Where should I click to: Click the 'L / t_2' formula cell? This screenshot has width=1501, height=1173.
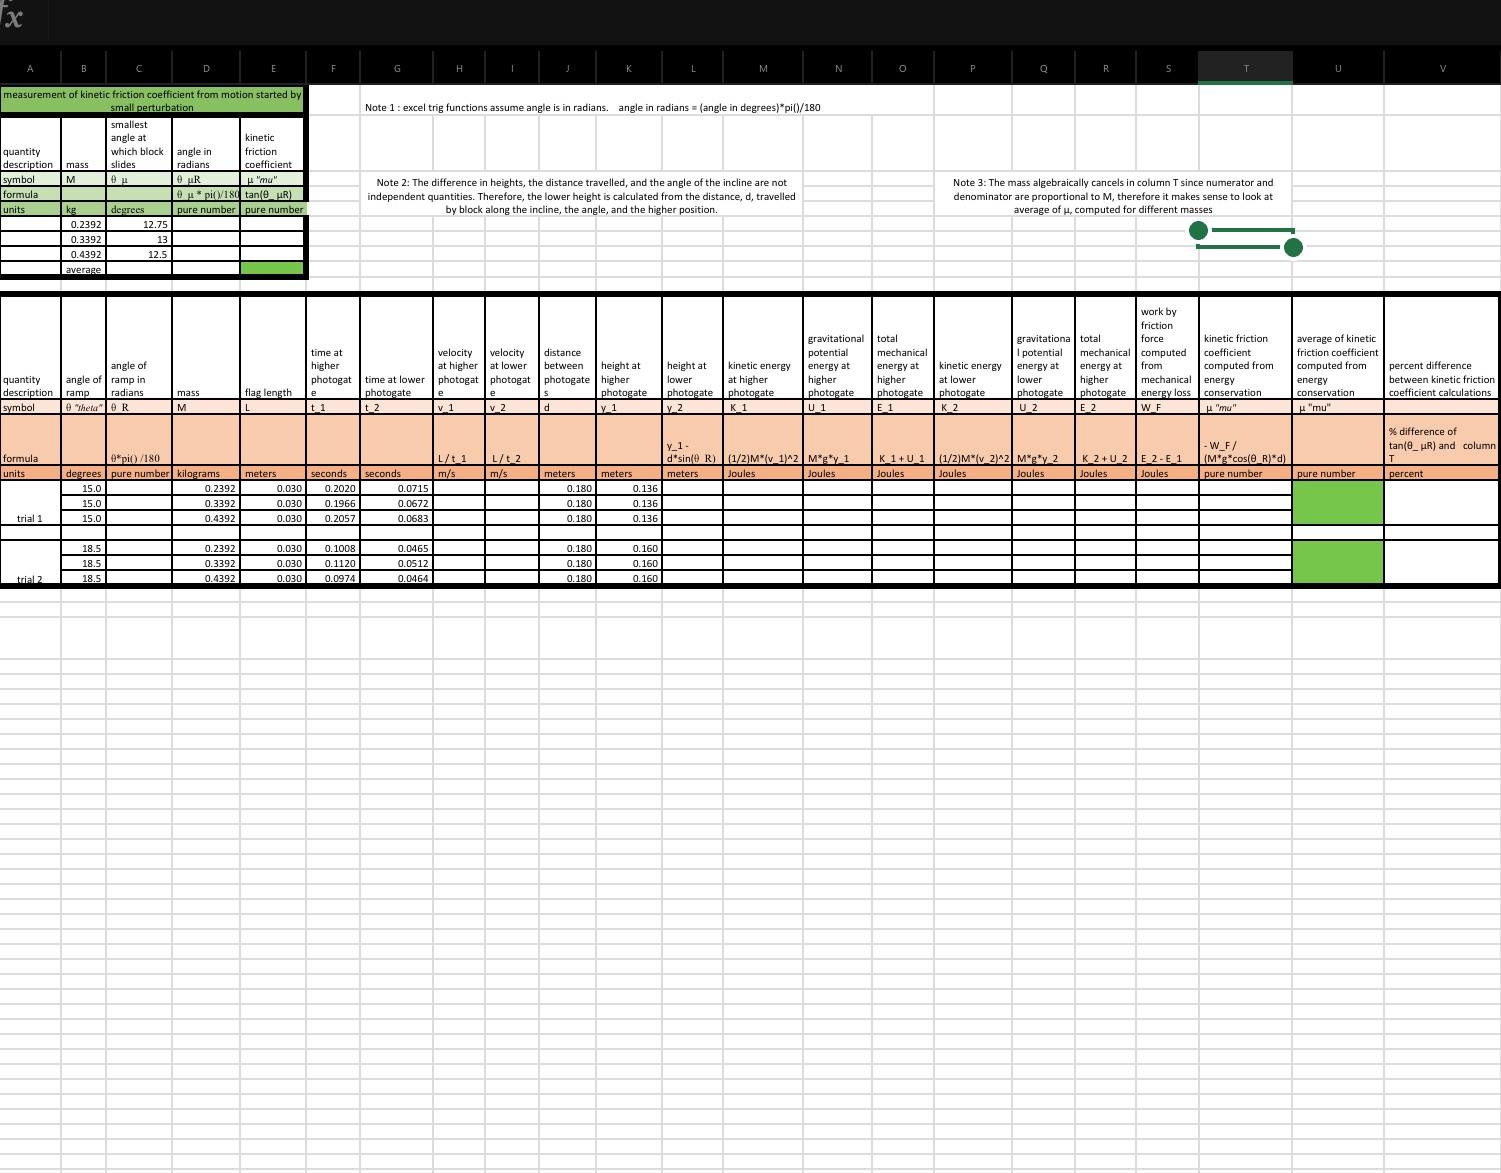[512, 440]
